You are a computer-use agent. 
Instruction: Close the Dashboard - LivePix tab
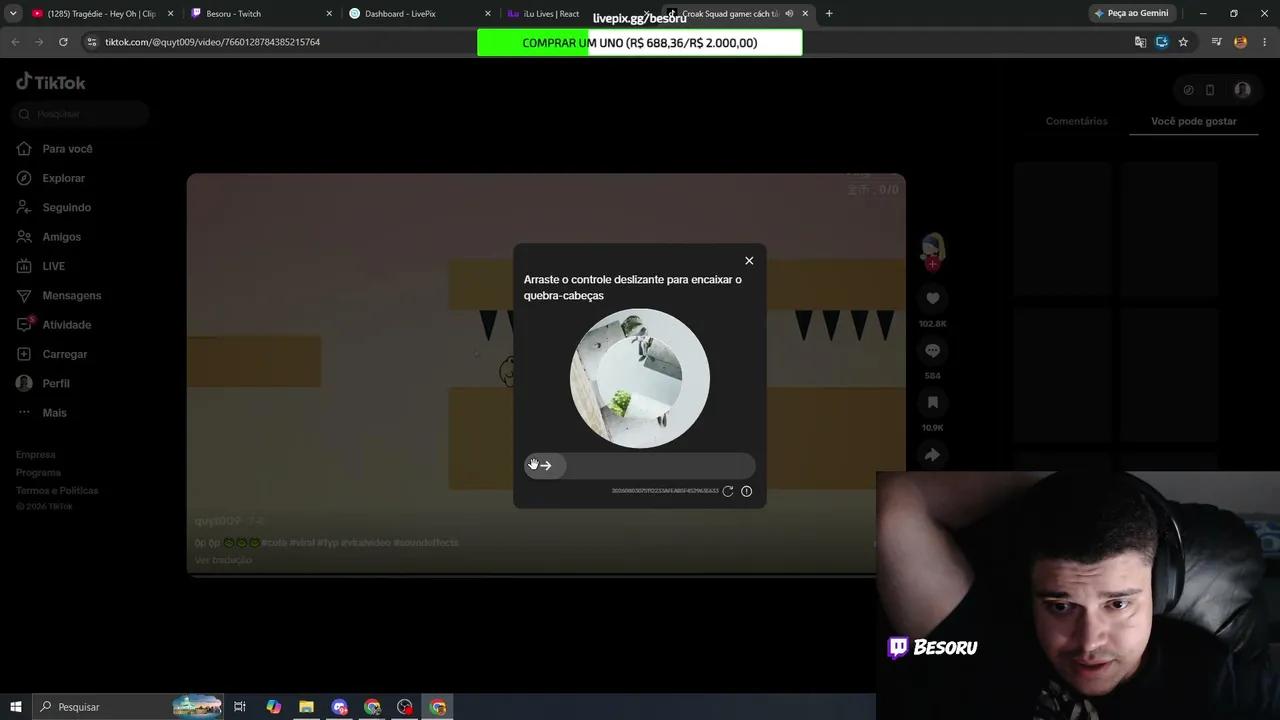488,14
